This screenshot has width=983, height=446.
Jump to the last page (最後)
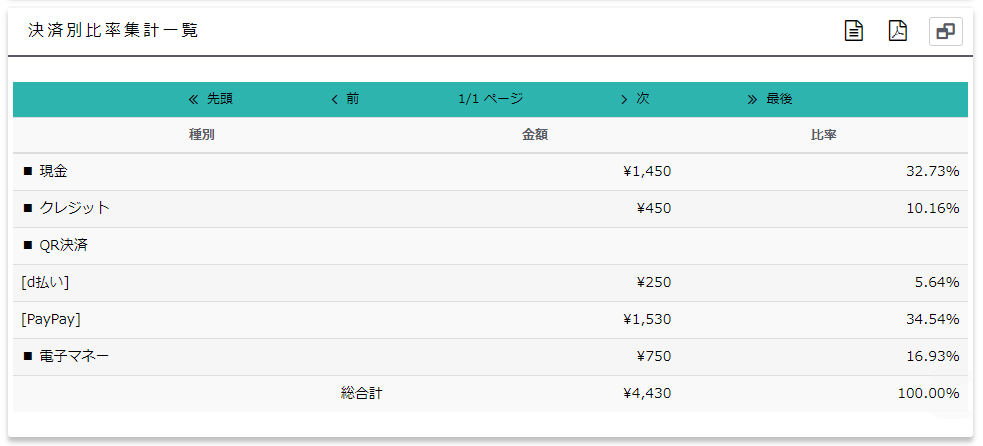pos(770,99)
